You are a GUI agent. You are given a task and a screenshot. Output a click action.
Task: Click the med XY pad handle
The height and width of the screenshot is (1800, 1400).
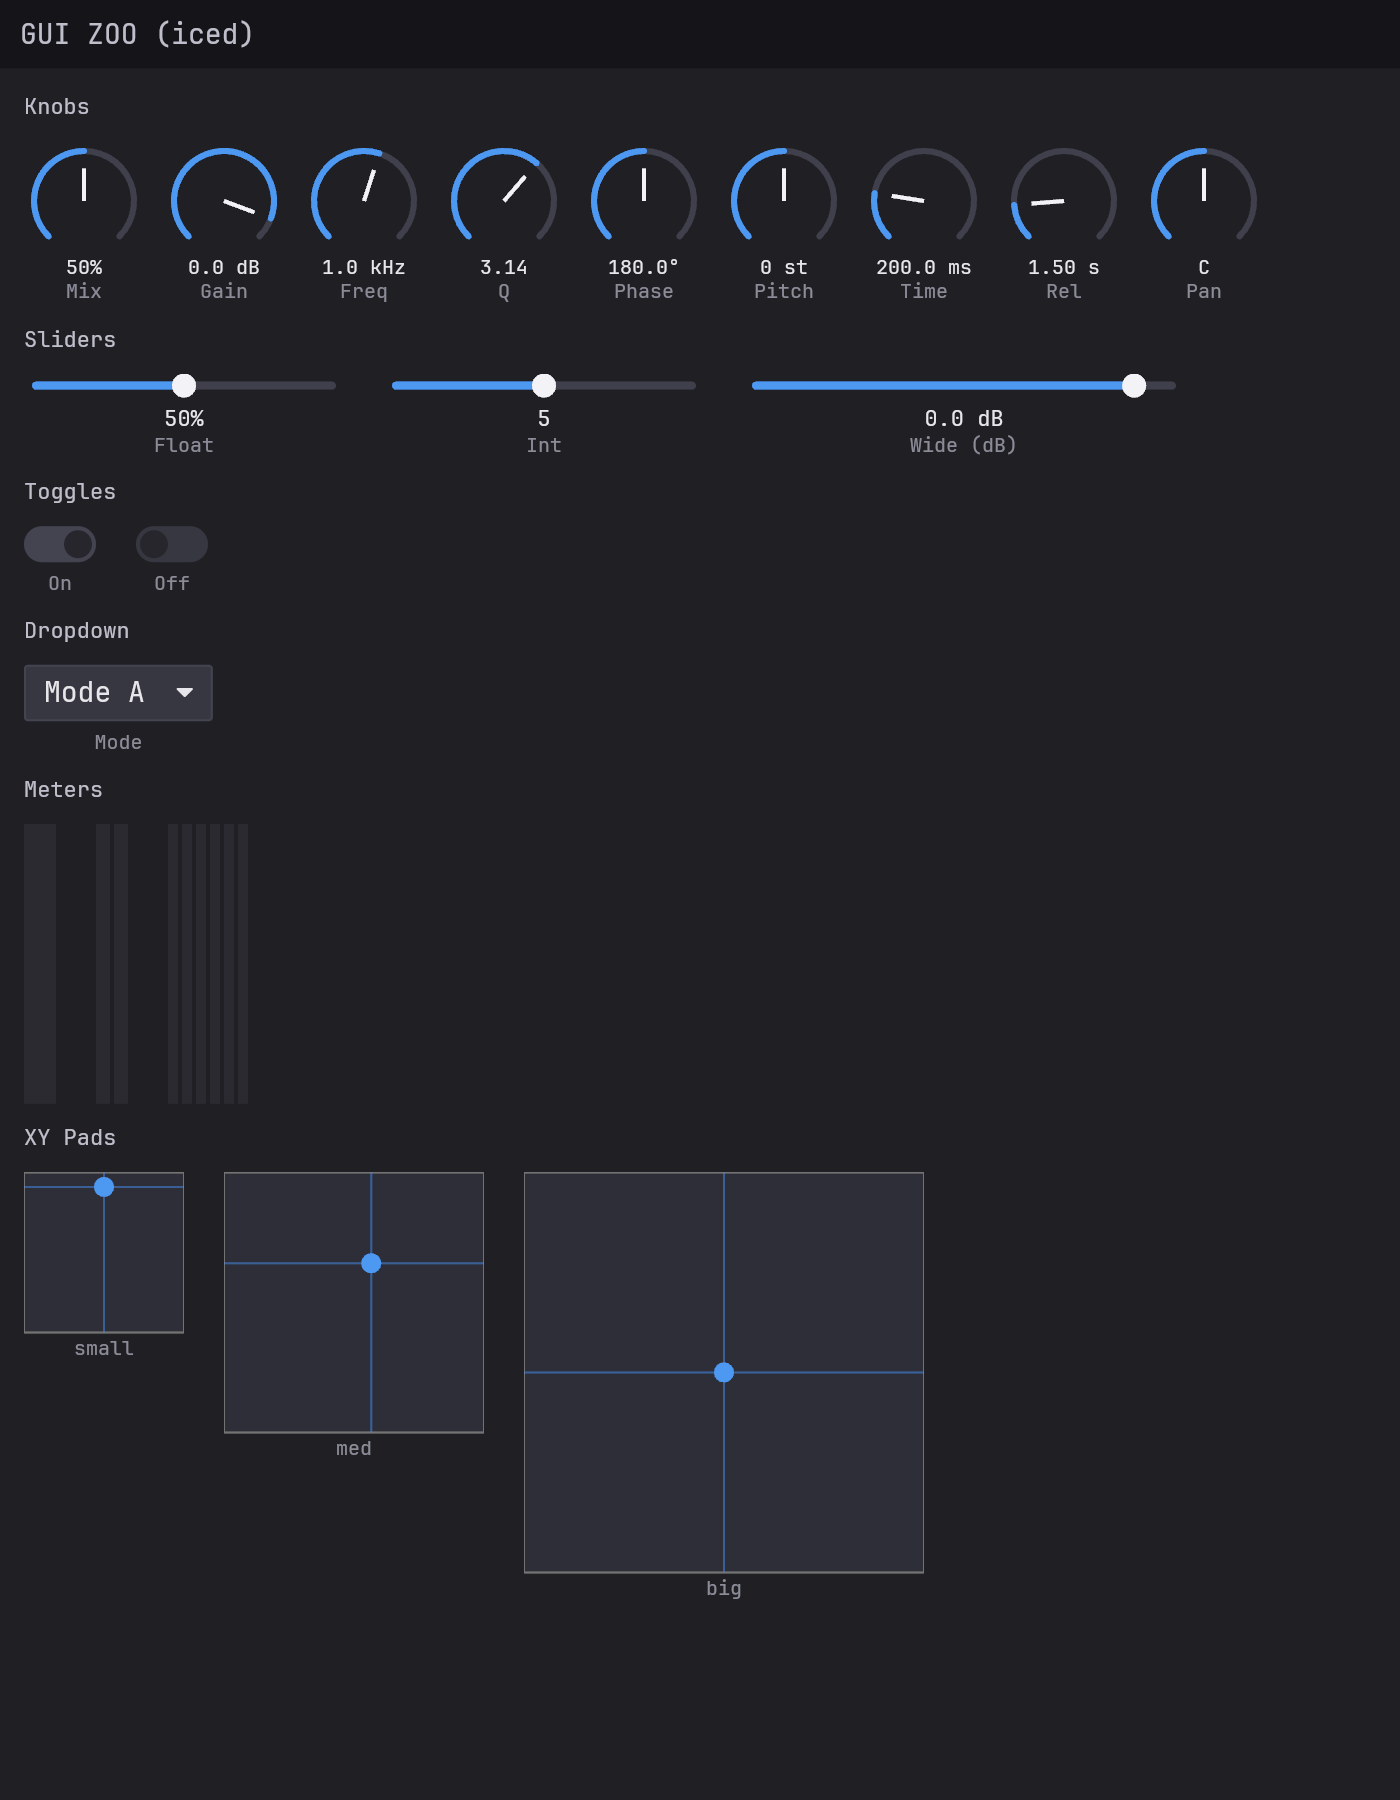(371, 1263)
